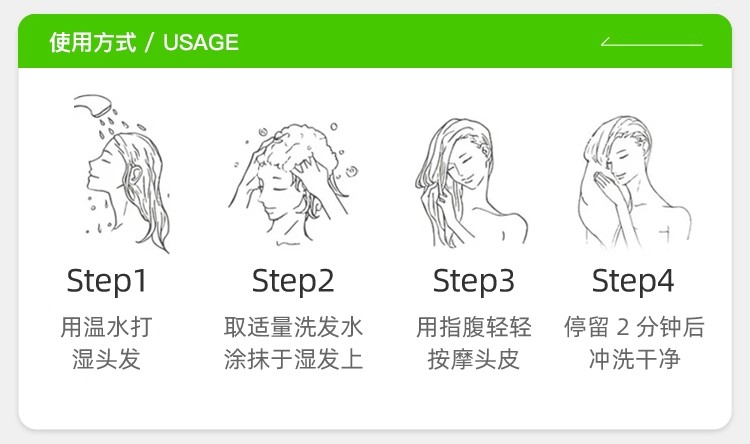This screenshot has width=750, height=444.
Task: Click the 使用方式 / USAGE title
Action: [144, 42]
